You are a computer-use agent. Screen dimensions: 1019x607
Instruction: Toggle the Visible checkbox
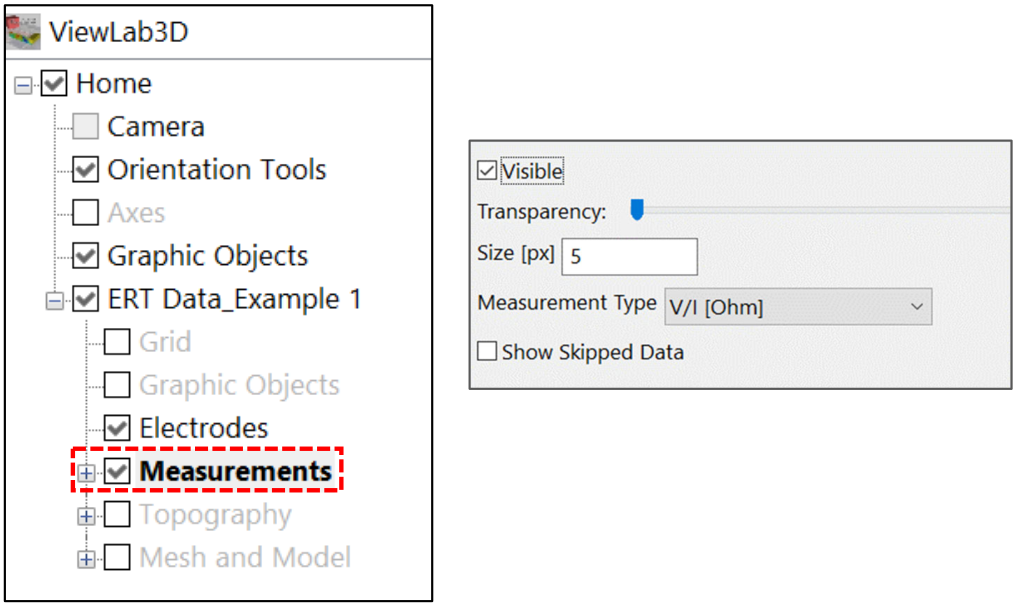click(487, 171)
